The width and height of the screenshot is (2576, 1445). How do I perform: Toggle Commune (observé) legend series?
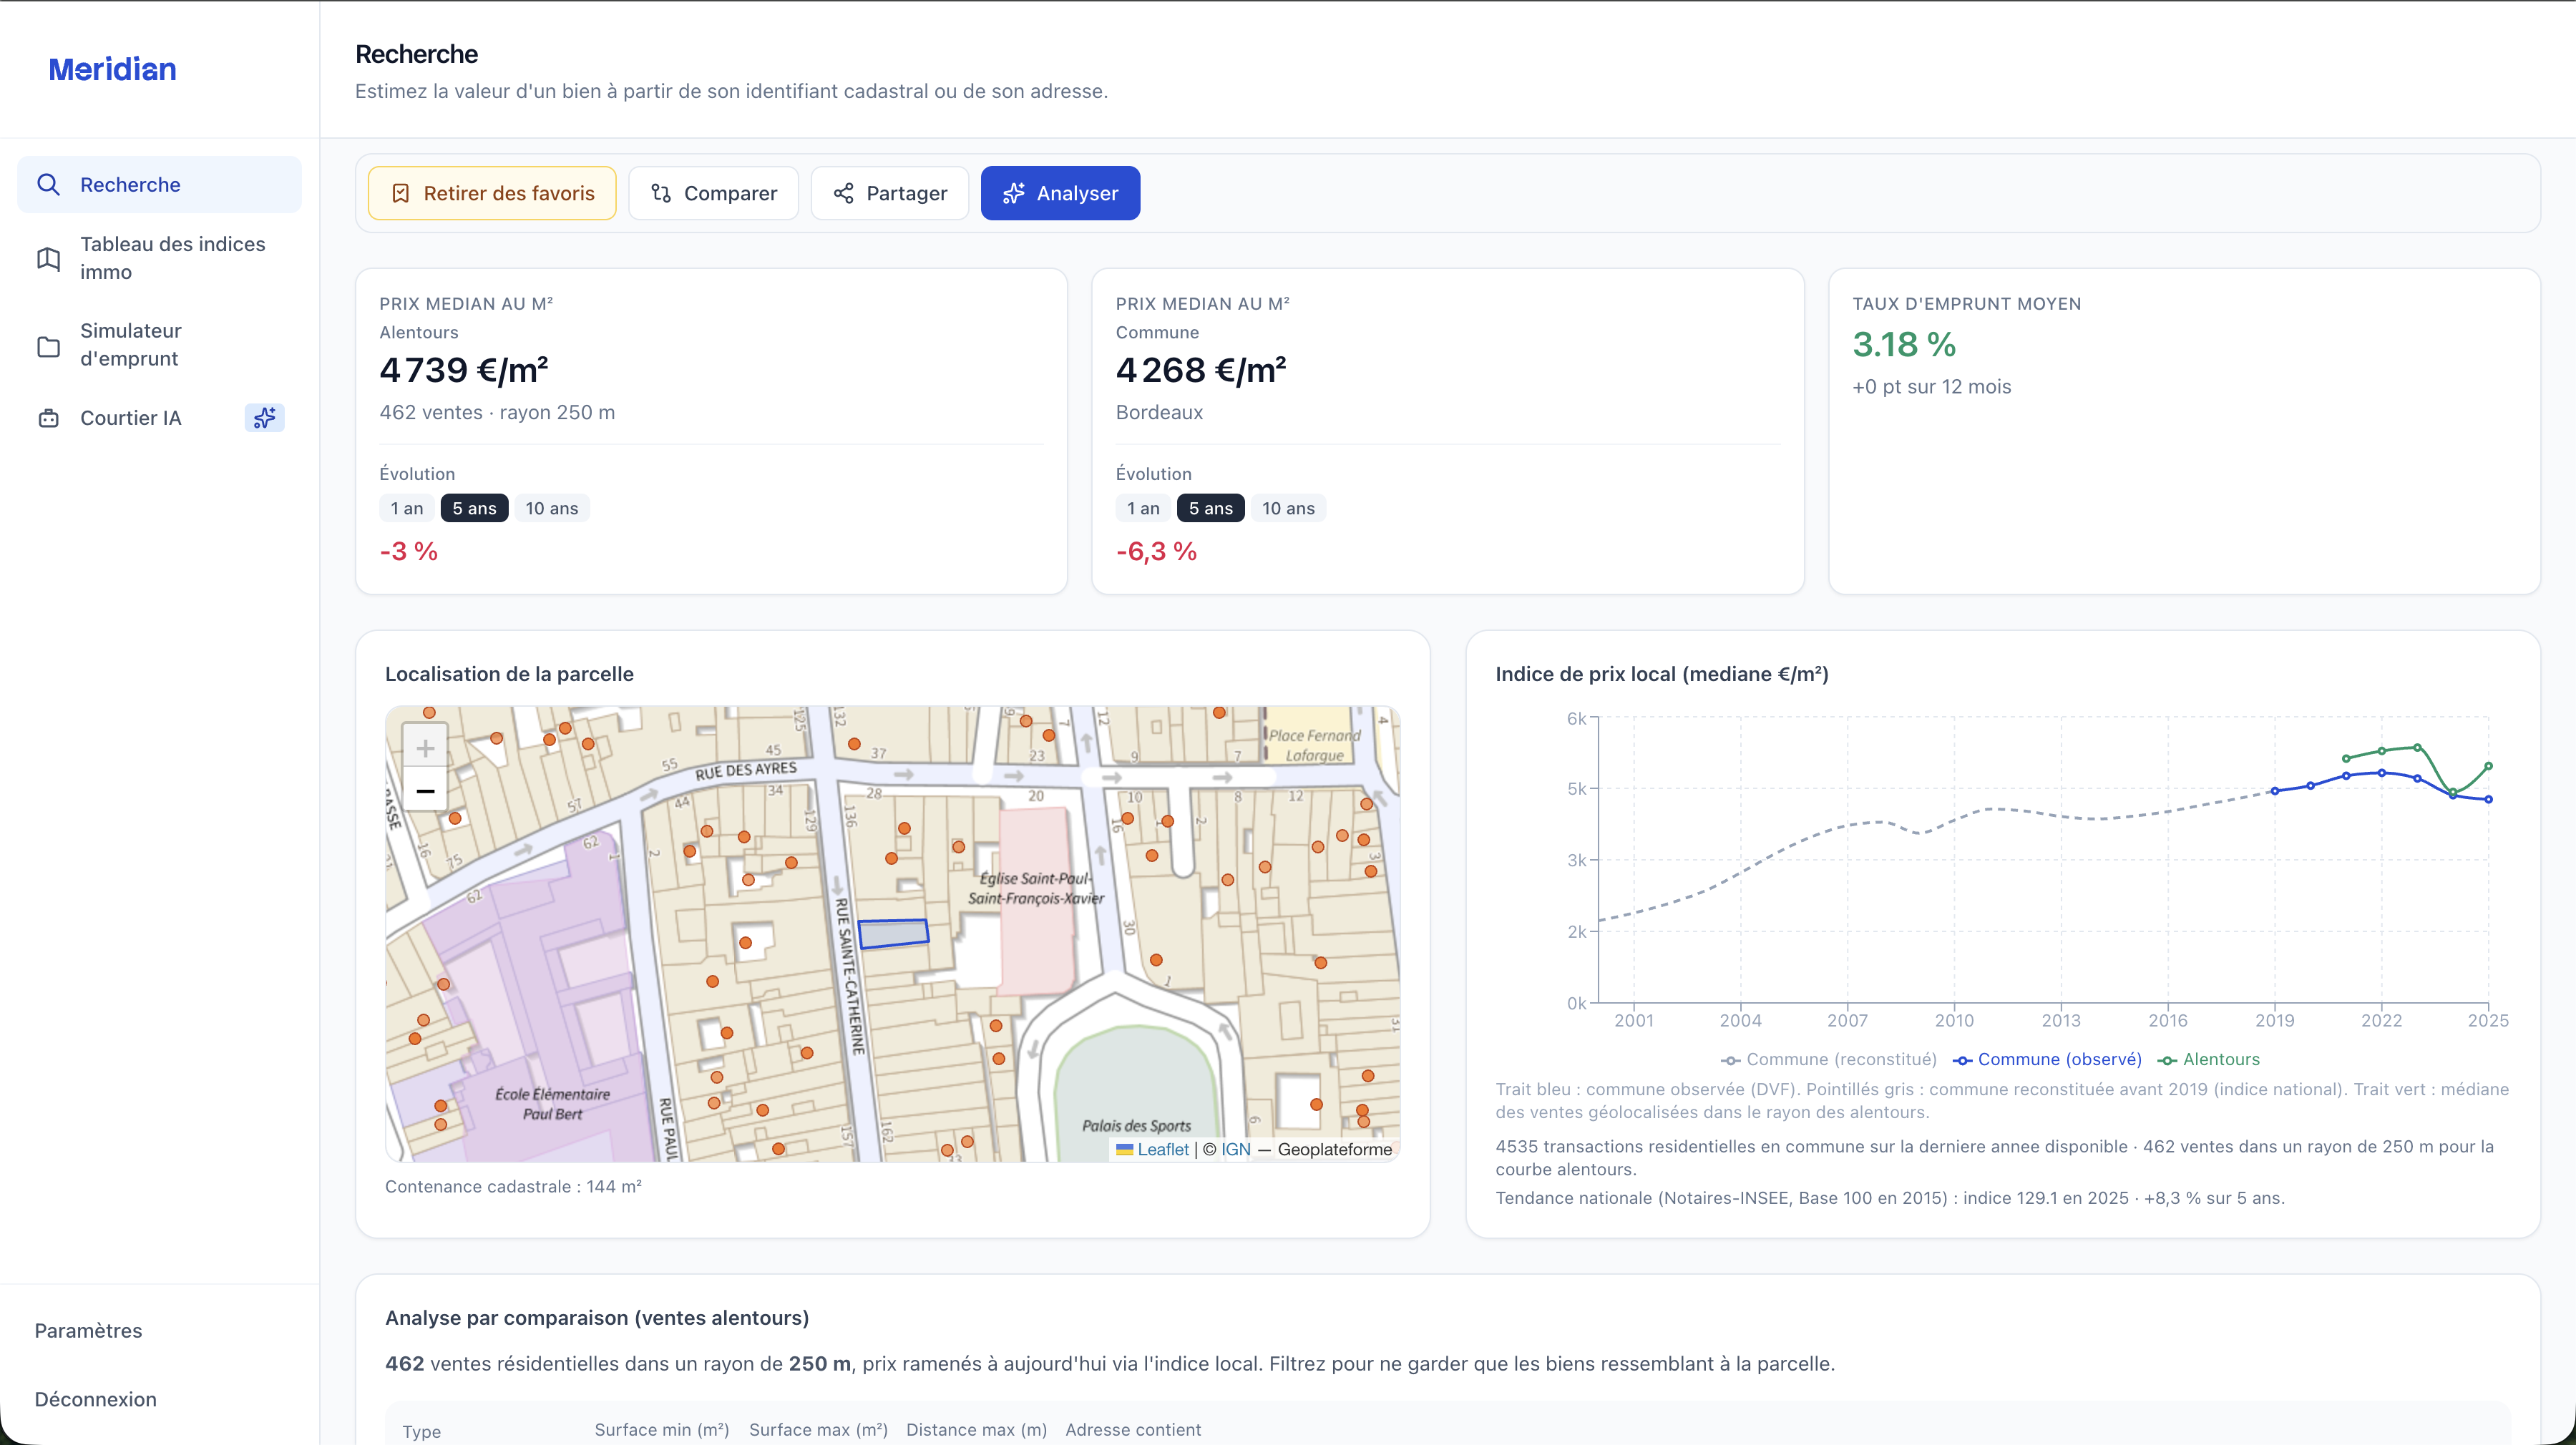(x=2047, y=1059)
